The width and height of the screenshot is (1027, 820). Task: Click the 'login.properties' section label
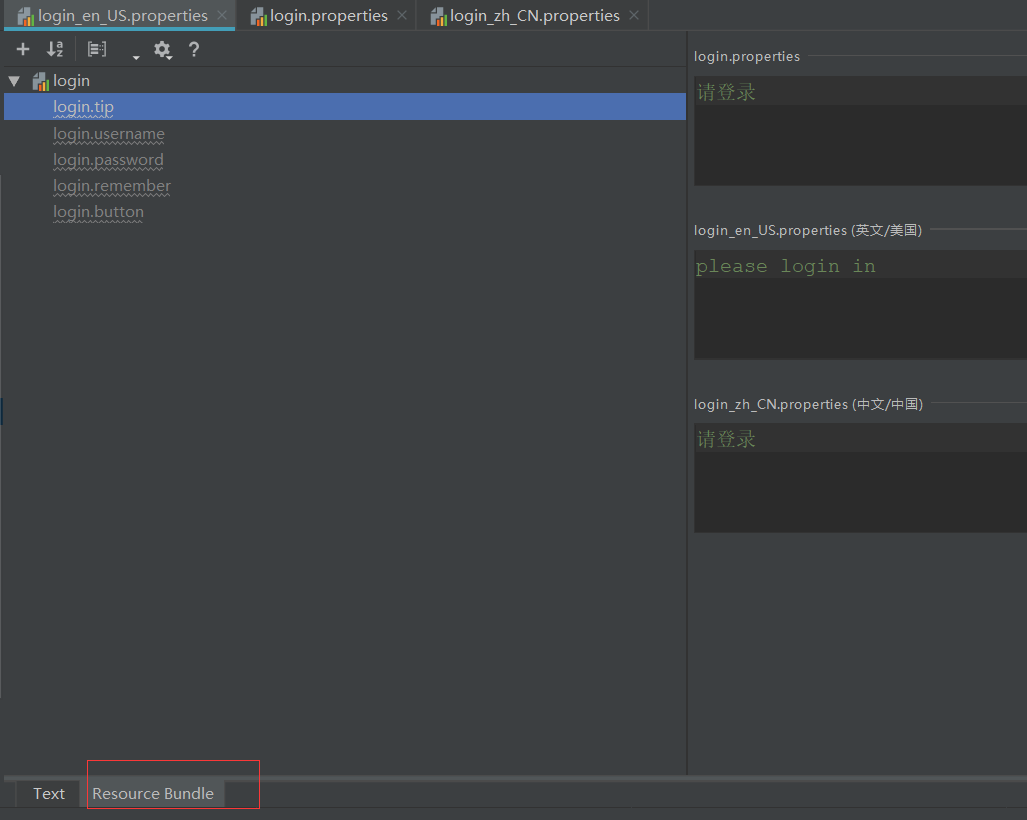coord(747,56)
